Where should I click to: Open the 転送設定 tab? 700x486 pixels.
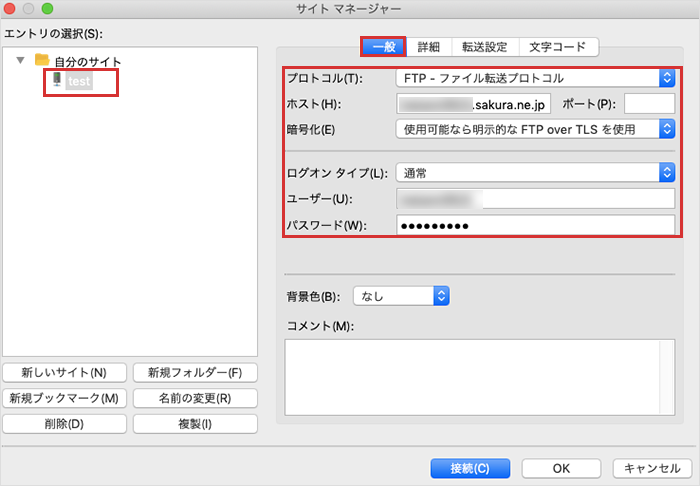point(484,47)
